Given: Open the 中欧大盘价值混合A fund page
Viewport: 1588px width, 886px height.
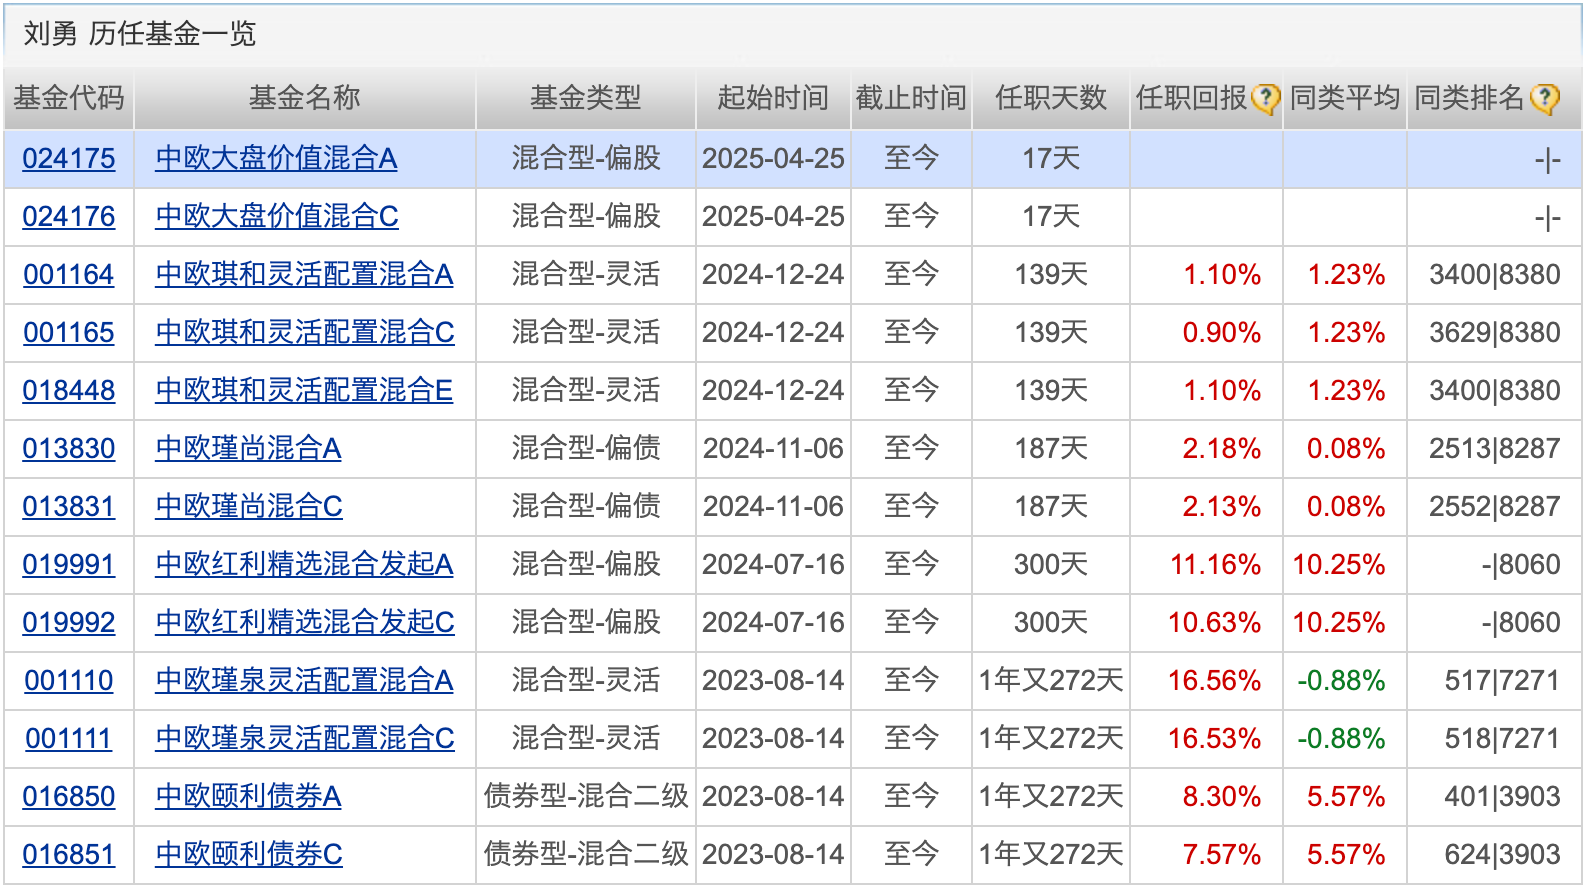Looking at the screenshot, I should (x=276, y=158).
